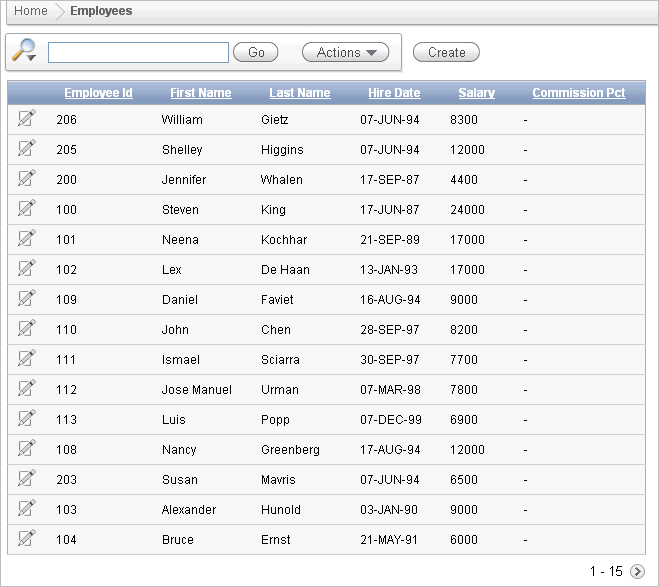Edit employee 102 Lex De Haan
This screenshot has height=587, width=659.
[x=26, y=268]
